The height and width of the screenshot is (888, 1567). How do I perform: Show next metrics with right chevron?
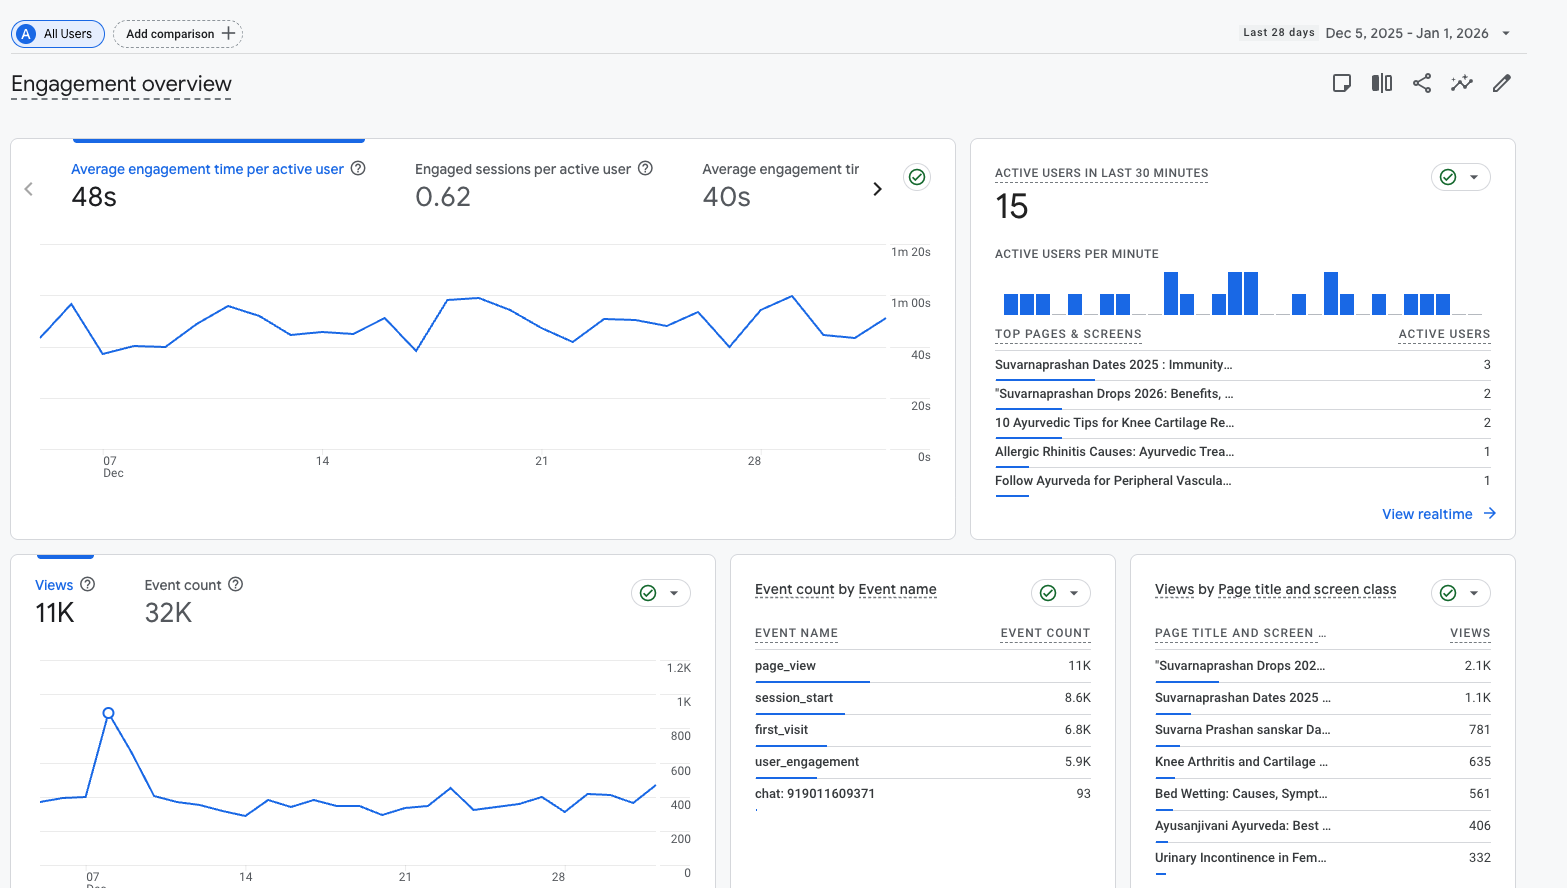pos(877,189)
